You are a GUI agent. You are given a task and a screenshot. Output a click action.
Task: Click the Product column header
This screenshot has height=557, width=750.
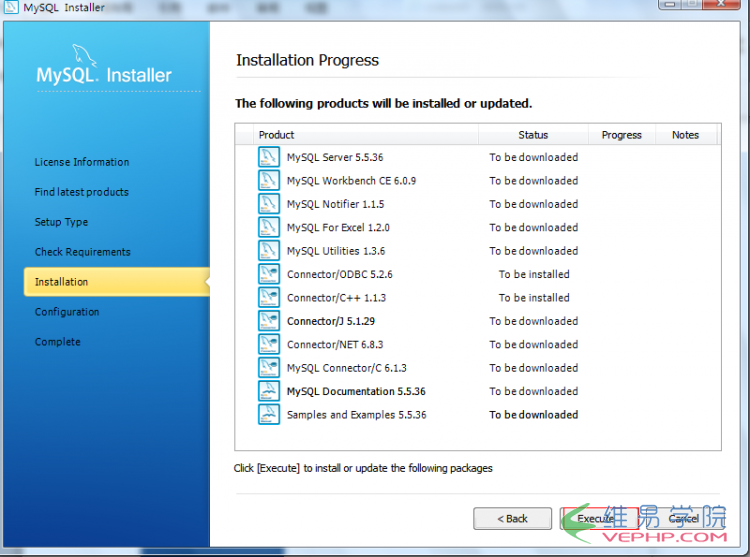(x=366, y=135)
